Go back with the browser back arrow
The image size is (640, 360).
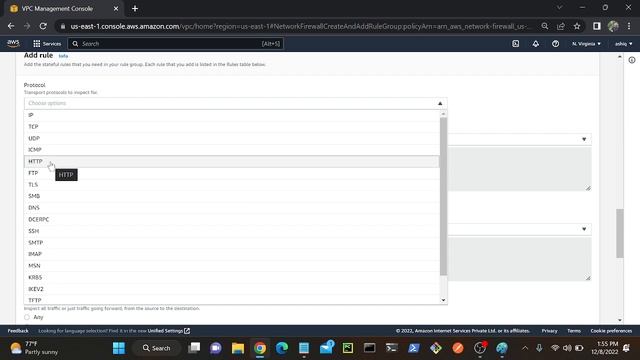click(x=11, y=26)
